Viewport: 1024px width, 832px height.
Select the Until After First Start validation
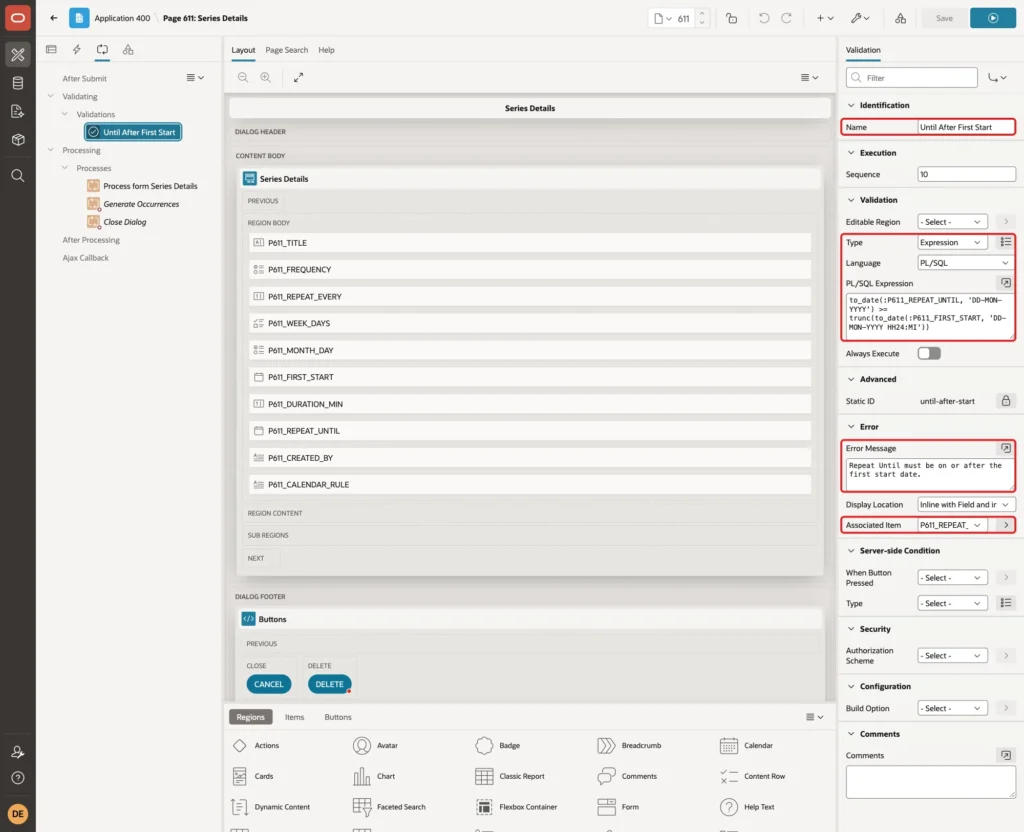pos(133,132)
